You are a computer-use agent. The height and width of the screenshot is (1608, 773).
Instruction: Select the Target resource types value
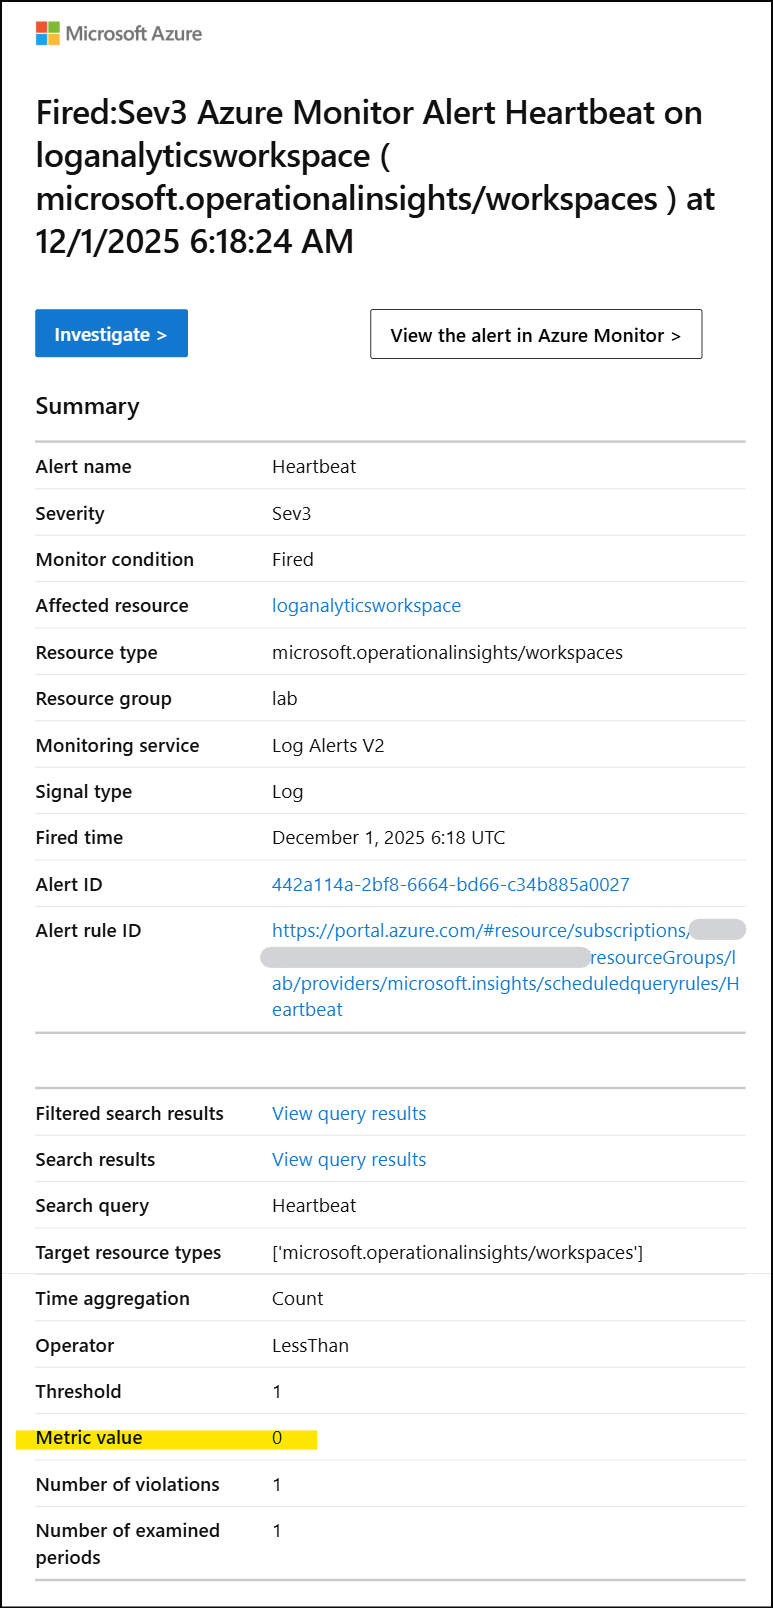[x=457, y=1253]
